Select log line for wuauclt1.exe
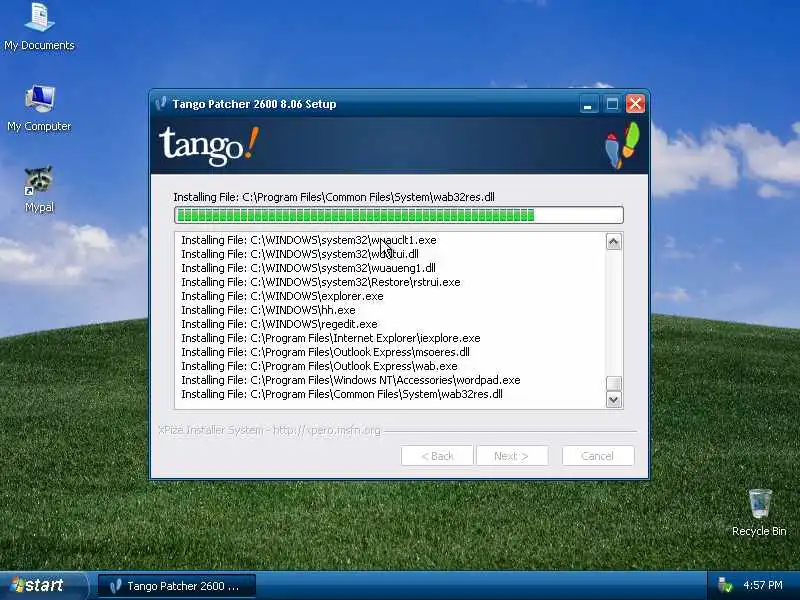800x600 pixels. point(309,240)
